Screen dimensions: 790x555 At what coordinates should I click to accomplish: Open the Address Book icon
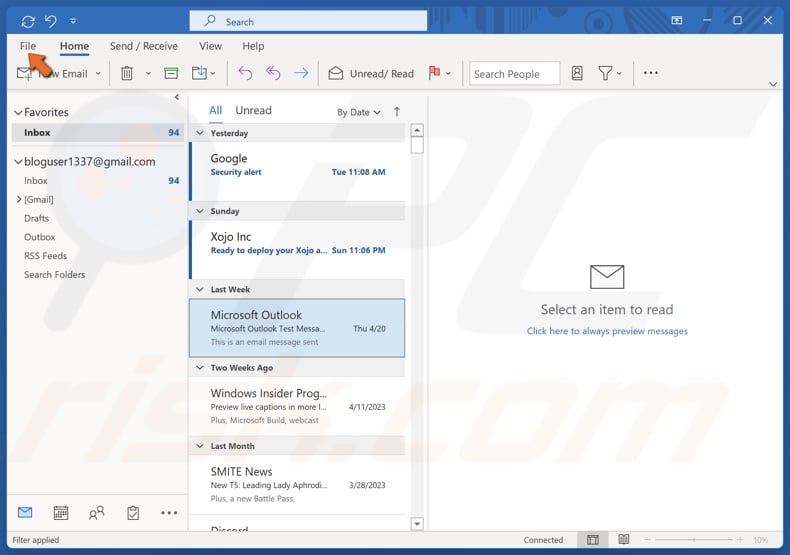pyautogui.click(x=577, y=74)
